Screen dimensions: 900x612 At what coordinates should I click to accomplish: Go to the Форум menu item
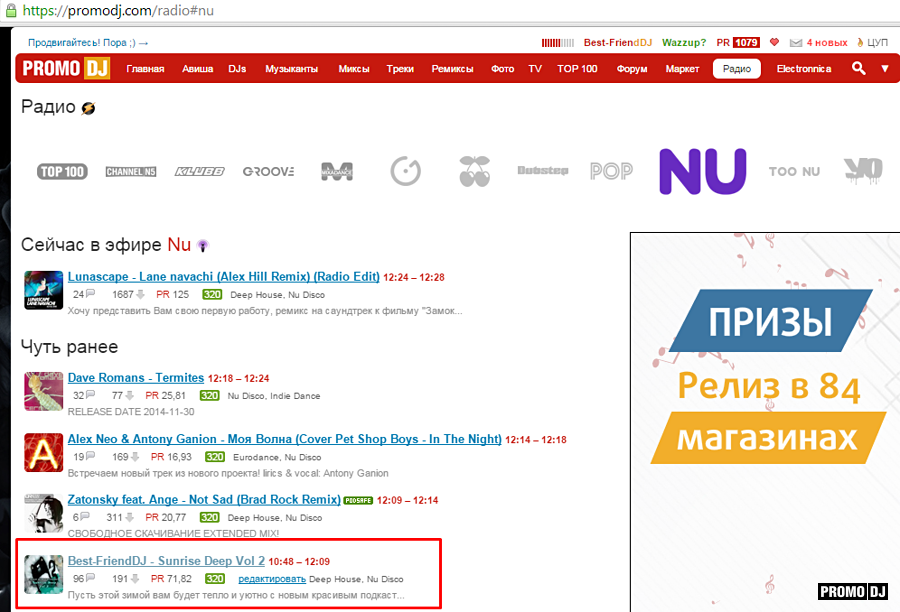click(x=632, y=69)
